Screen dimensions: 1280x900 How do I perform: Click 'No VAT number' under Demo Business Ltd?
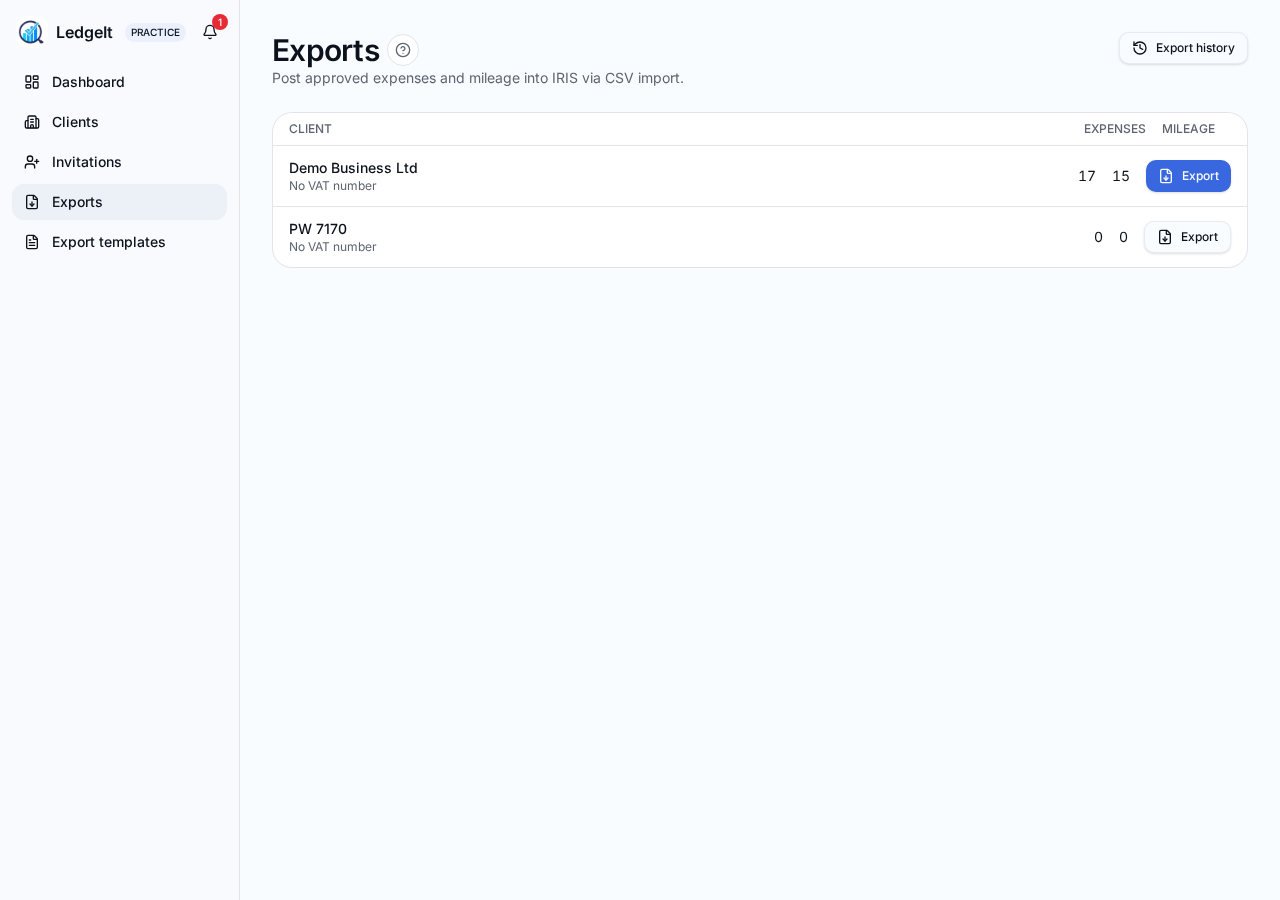[333, 186]
